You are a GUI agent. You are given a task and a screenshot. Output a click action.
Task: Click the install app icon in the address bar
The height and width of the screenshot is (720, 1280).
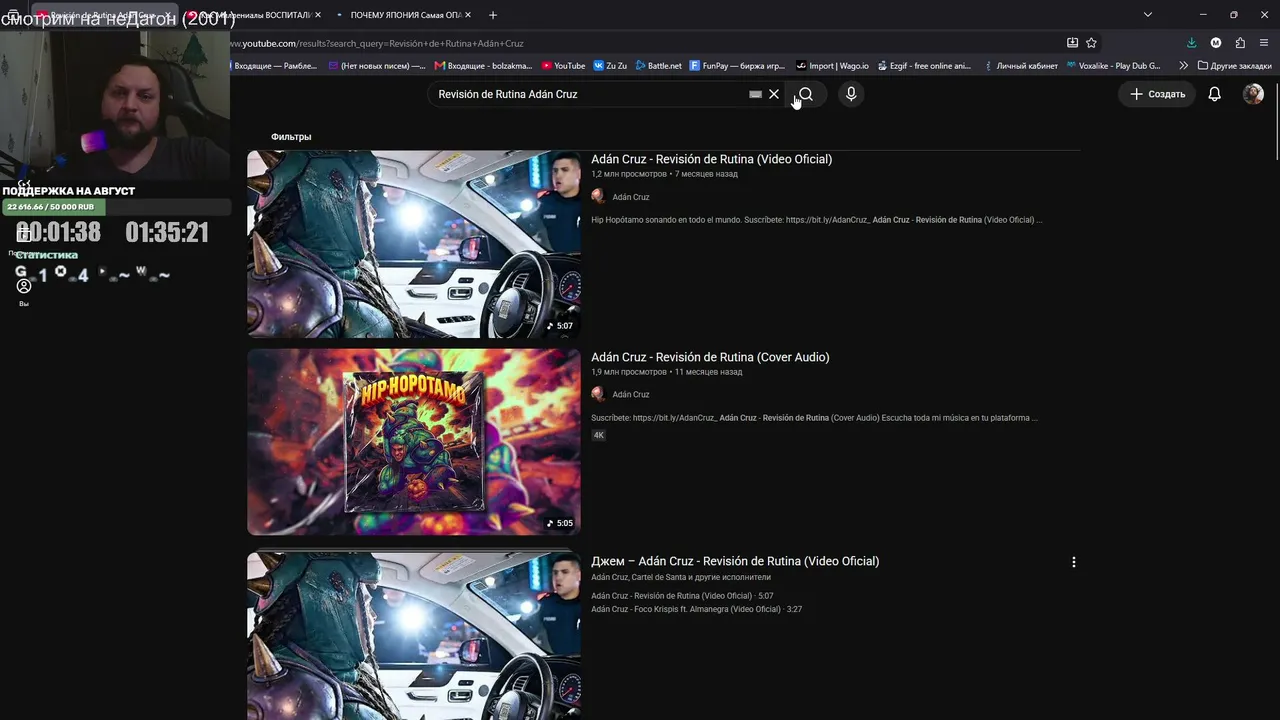coord(1072,43)
